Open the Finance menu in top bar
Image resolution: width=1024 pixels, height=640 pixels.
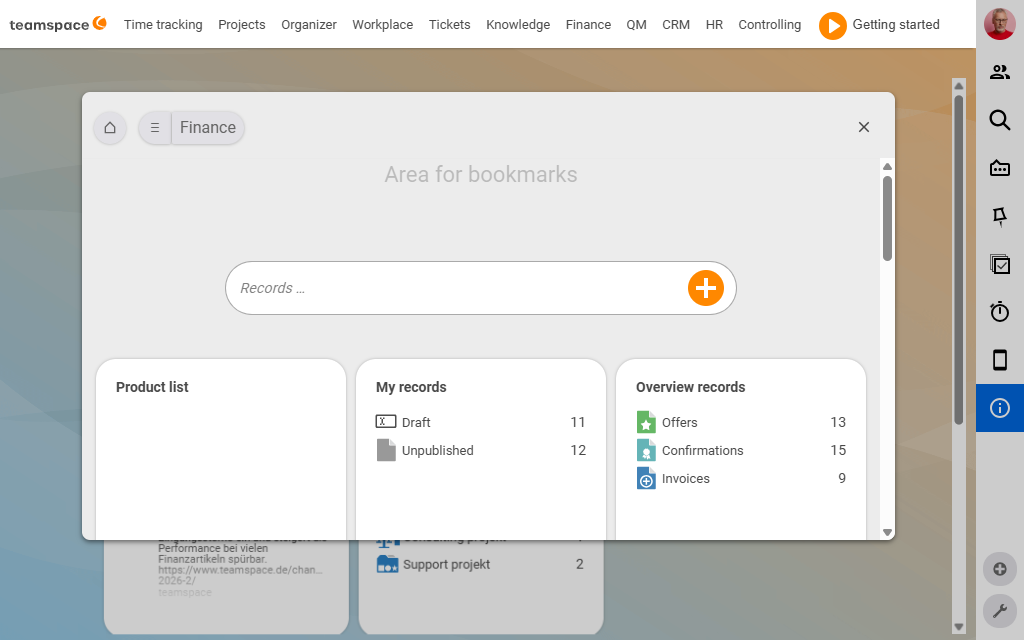[x=588, y=25]
